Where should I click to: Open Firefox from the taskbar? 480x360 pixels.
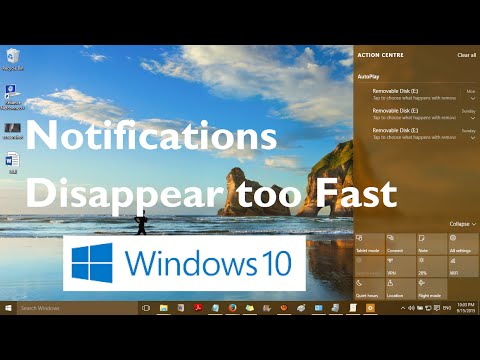click(232, 308)
